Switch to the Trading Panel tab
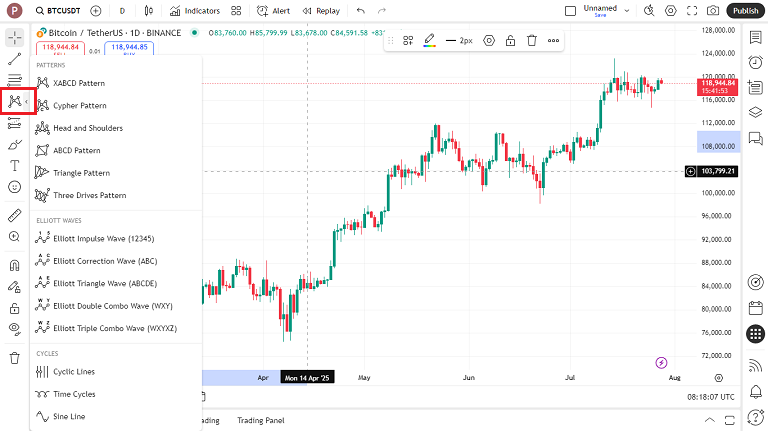This screenshot has width=768, height=431. coord(260,420)
